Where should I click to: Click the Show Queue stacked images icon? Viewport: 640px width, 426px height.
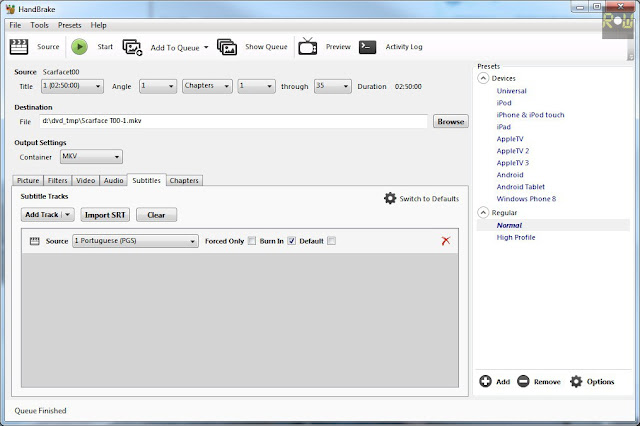[x=227, y=47]
